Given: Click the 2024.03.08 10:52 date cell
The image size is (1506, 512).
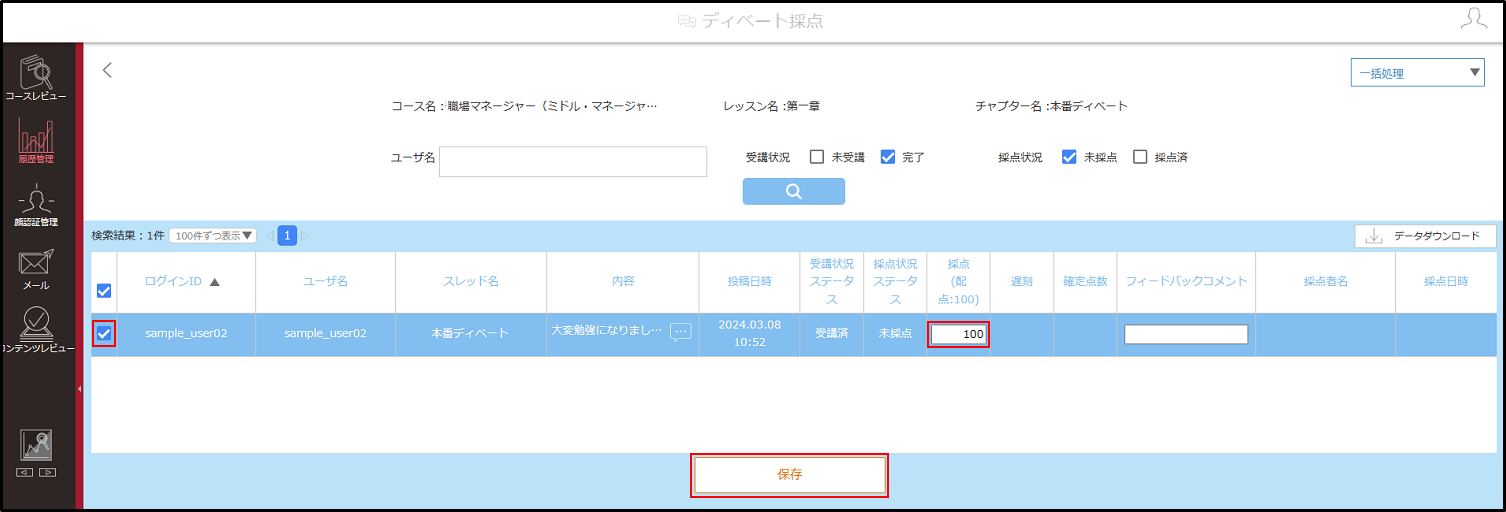Looking at the screenshot, I should 750,333.
